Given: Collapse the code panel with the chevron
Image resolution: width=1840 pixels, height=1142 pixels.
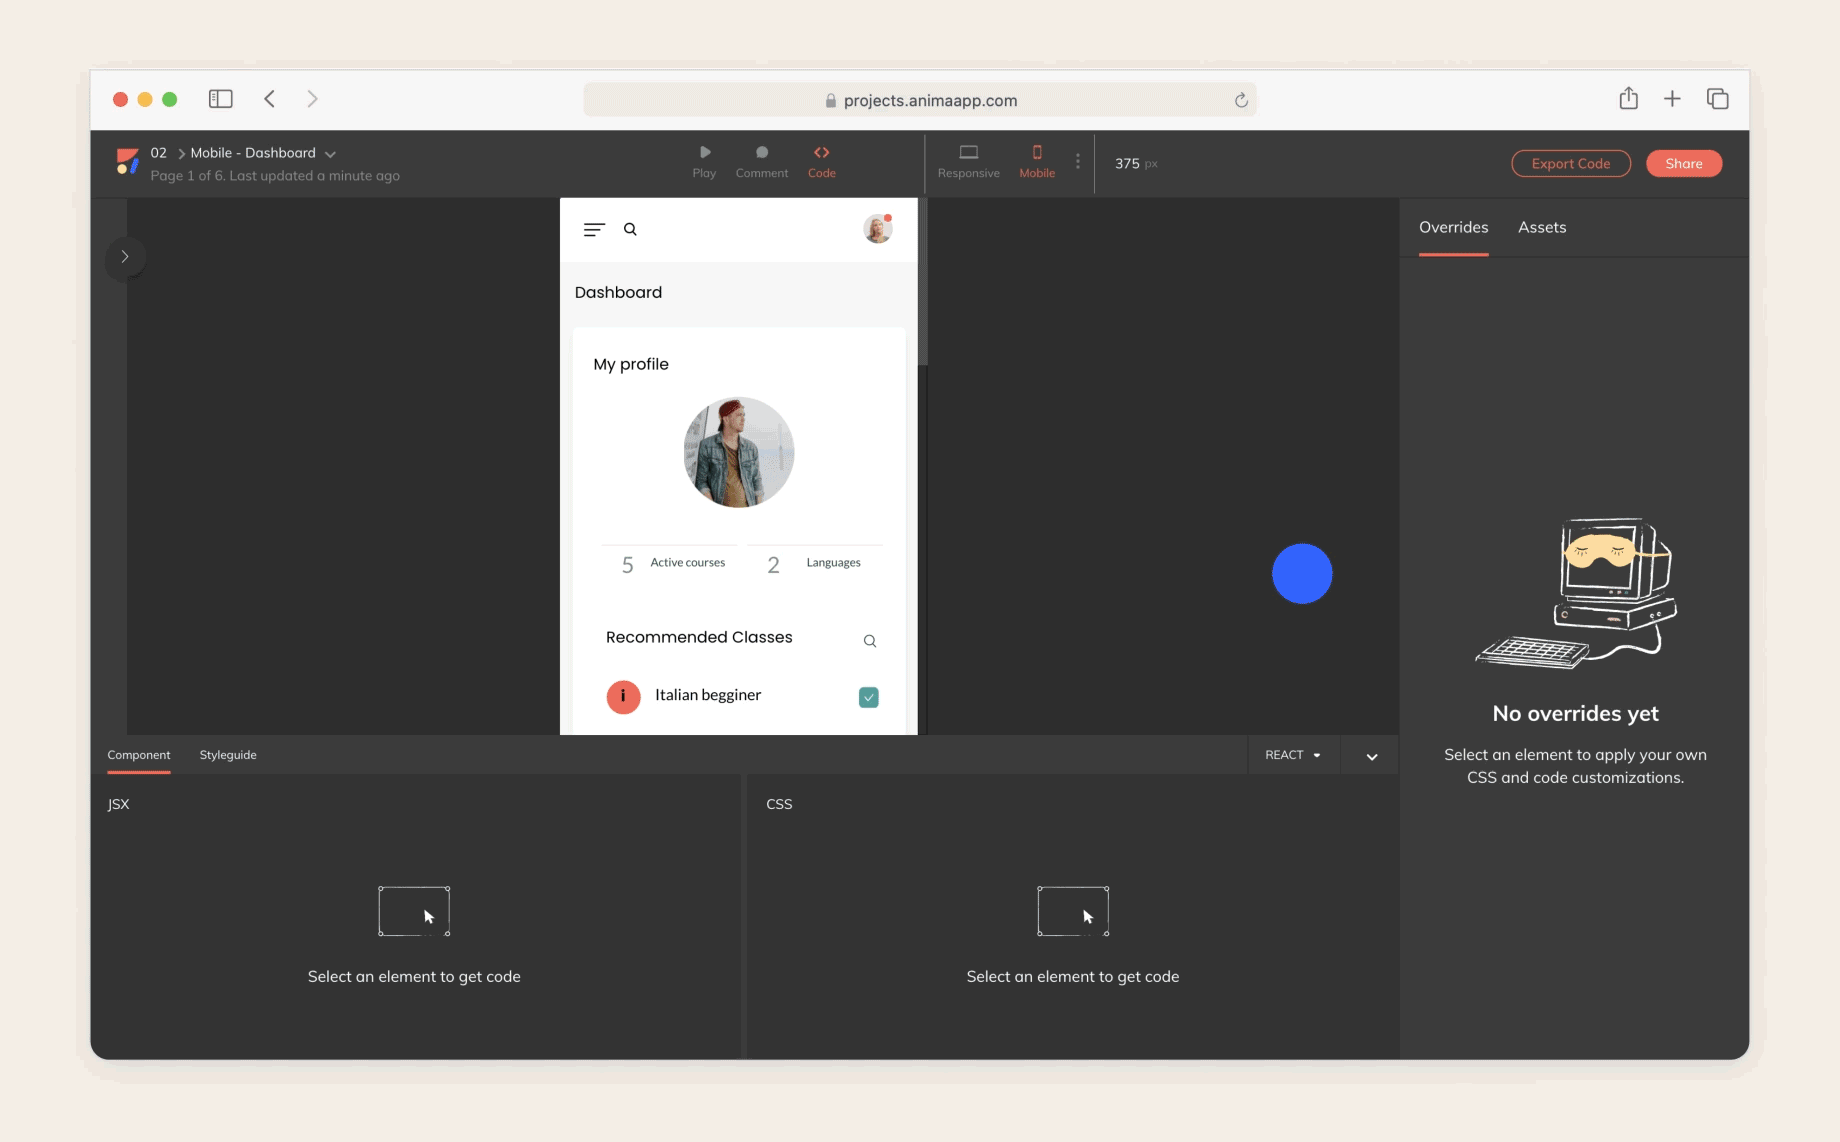Looking at the screenshot, I should click(1372, 757).
